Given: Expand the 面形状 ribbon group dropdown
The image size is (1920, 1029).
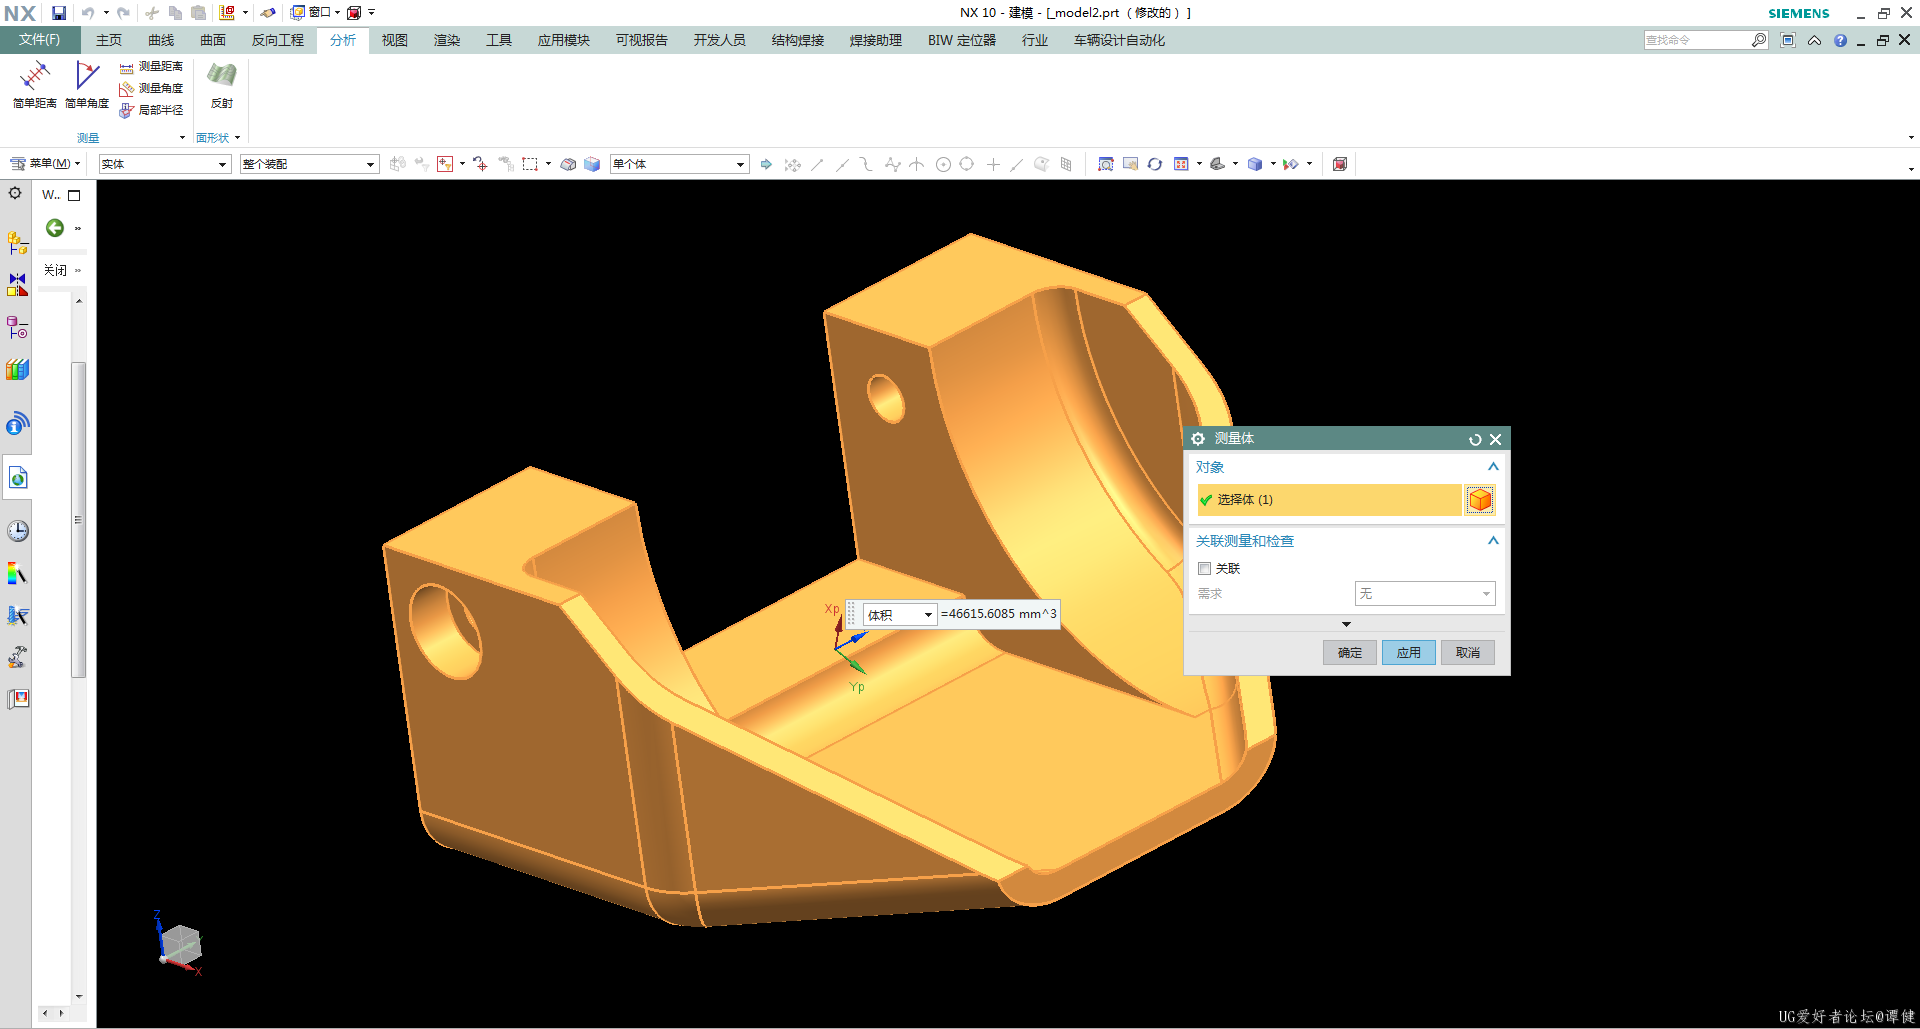Looking at the screenshot, I should coord(237,138).
